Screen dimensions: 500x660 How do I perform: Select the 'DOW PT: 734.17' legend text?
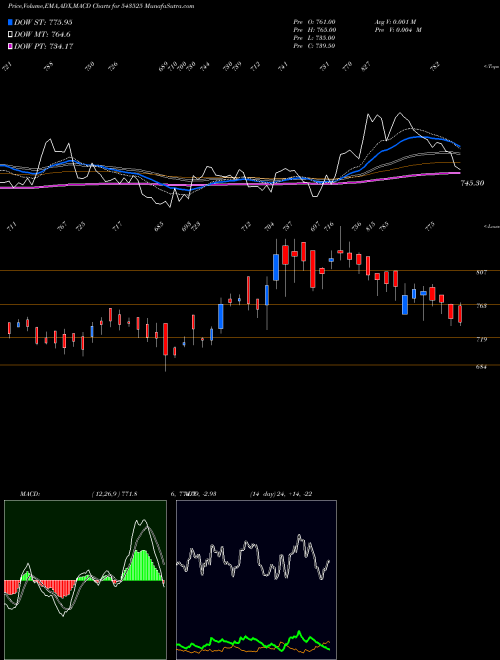(x=44, y=47)
